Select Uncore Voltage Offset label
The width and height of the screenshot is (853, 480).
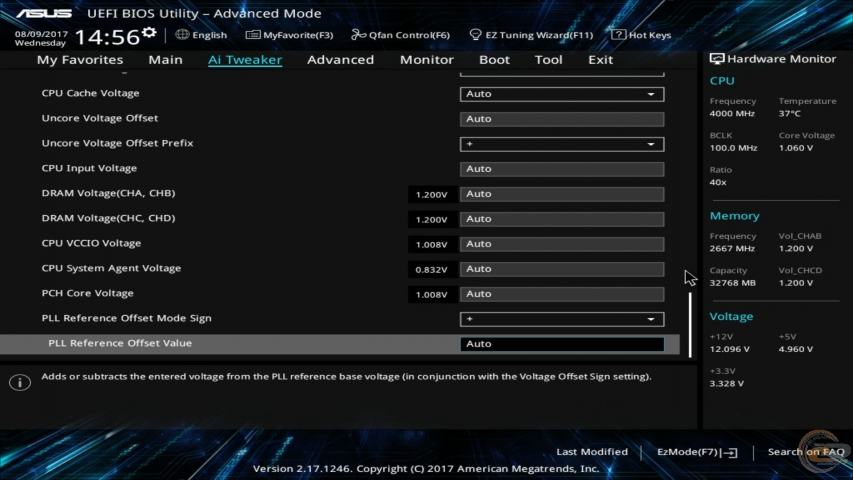tap(100, 118)
